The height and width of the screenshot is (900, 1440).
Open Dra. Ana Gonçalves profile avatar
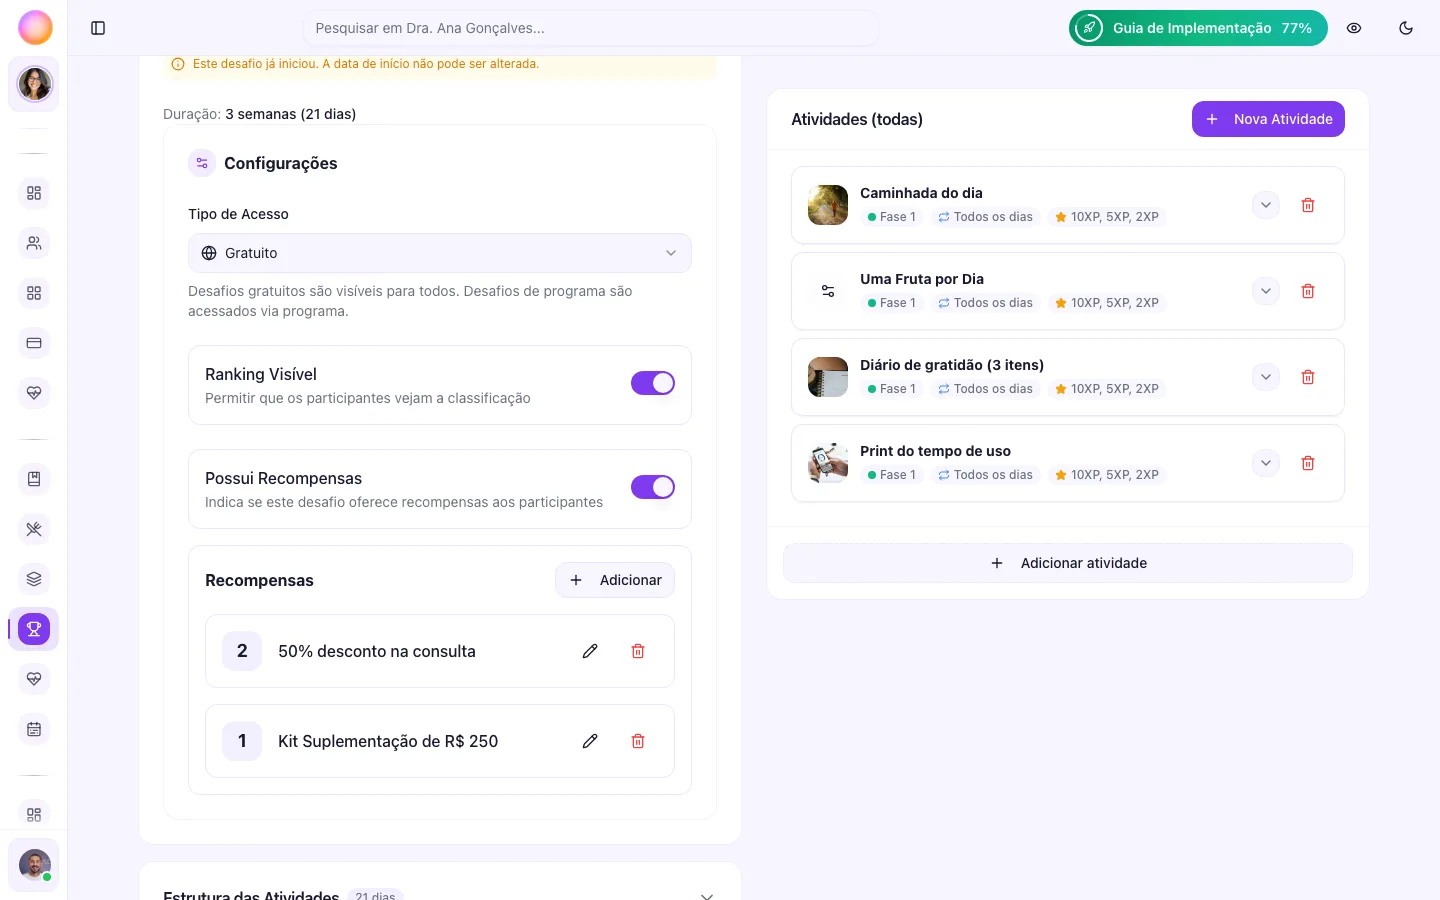pos(34,84)
